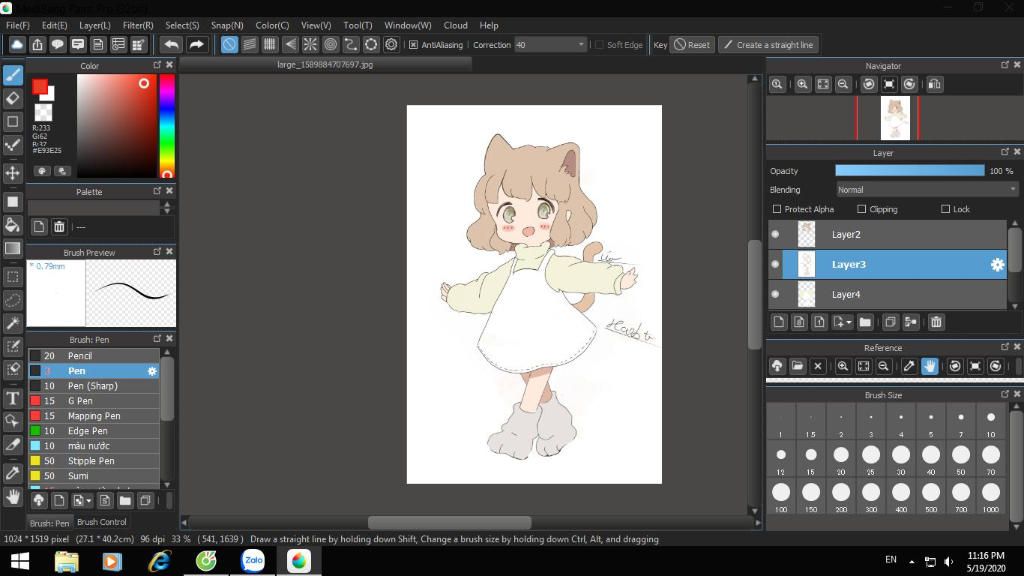Flip the canvas view in the Navigator
1024x576 pixels.
(x=935, y=84)
